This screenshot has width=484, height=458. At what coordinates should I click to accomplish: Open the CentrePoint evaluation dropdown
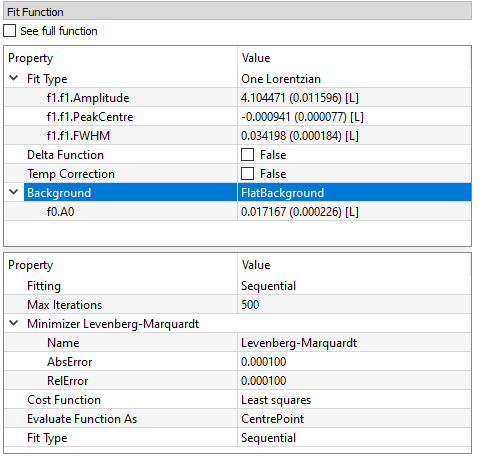(354, 419)
